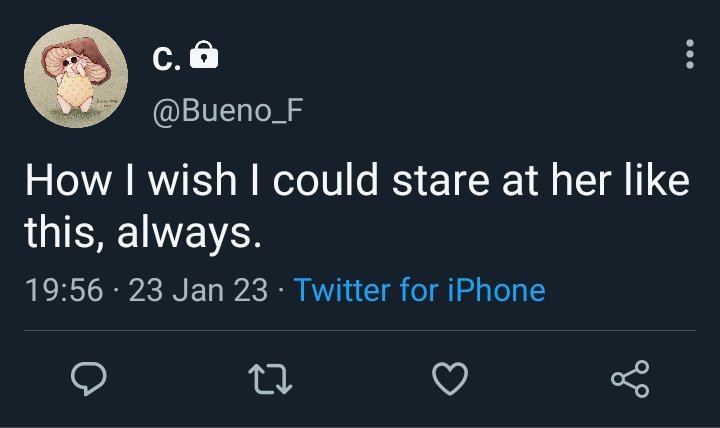This screenshot has width=720, height=428.
Task: Reply to the tweet from C.
Action: click(x=89, y=378)
